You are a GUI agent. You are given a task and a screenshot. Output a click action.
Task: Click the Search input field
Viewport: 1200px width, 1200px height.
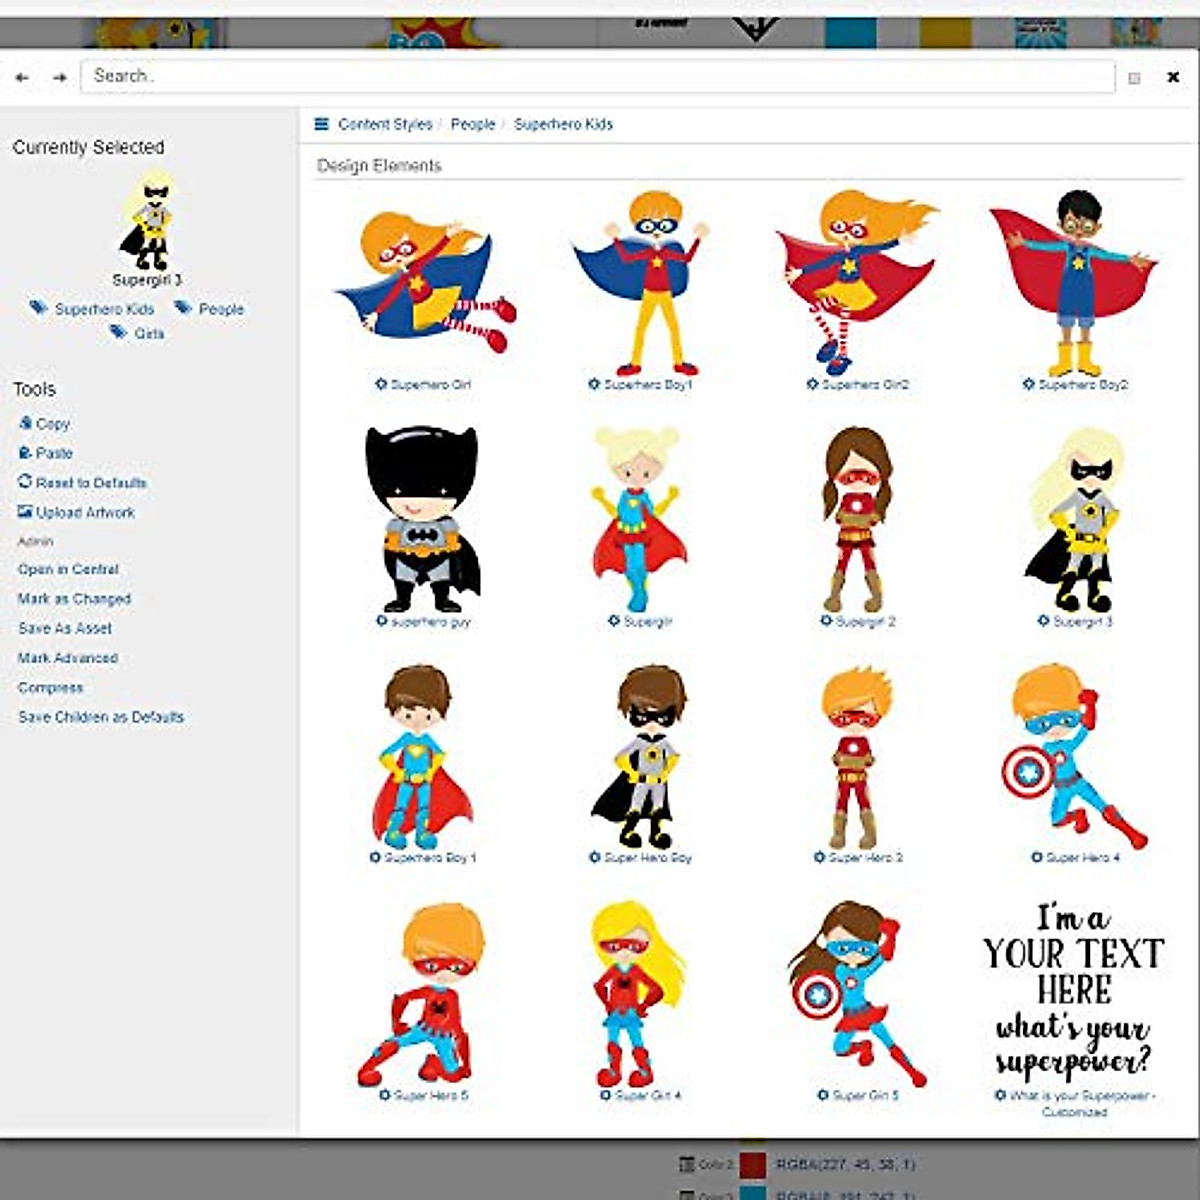597,76
